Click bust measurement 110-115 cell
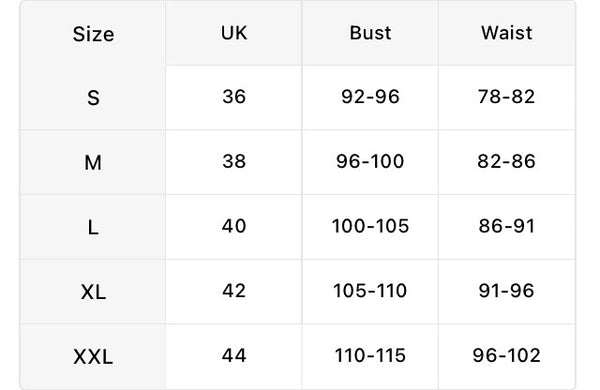 (370, 355)
